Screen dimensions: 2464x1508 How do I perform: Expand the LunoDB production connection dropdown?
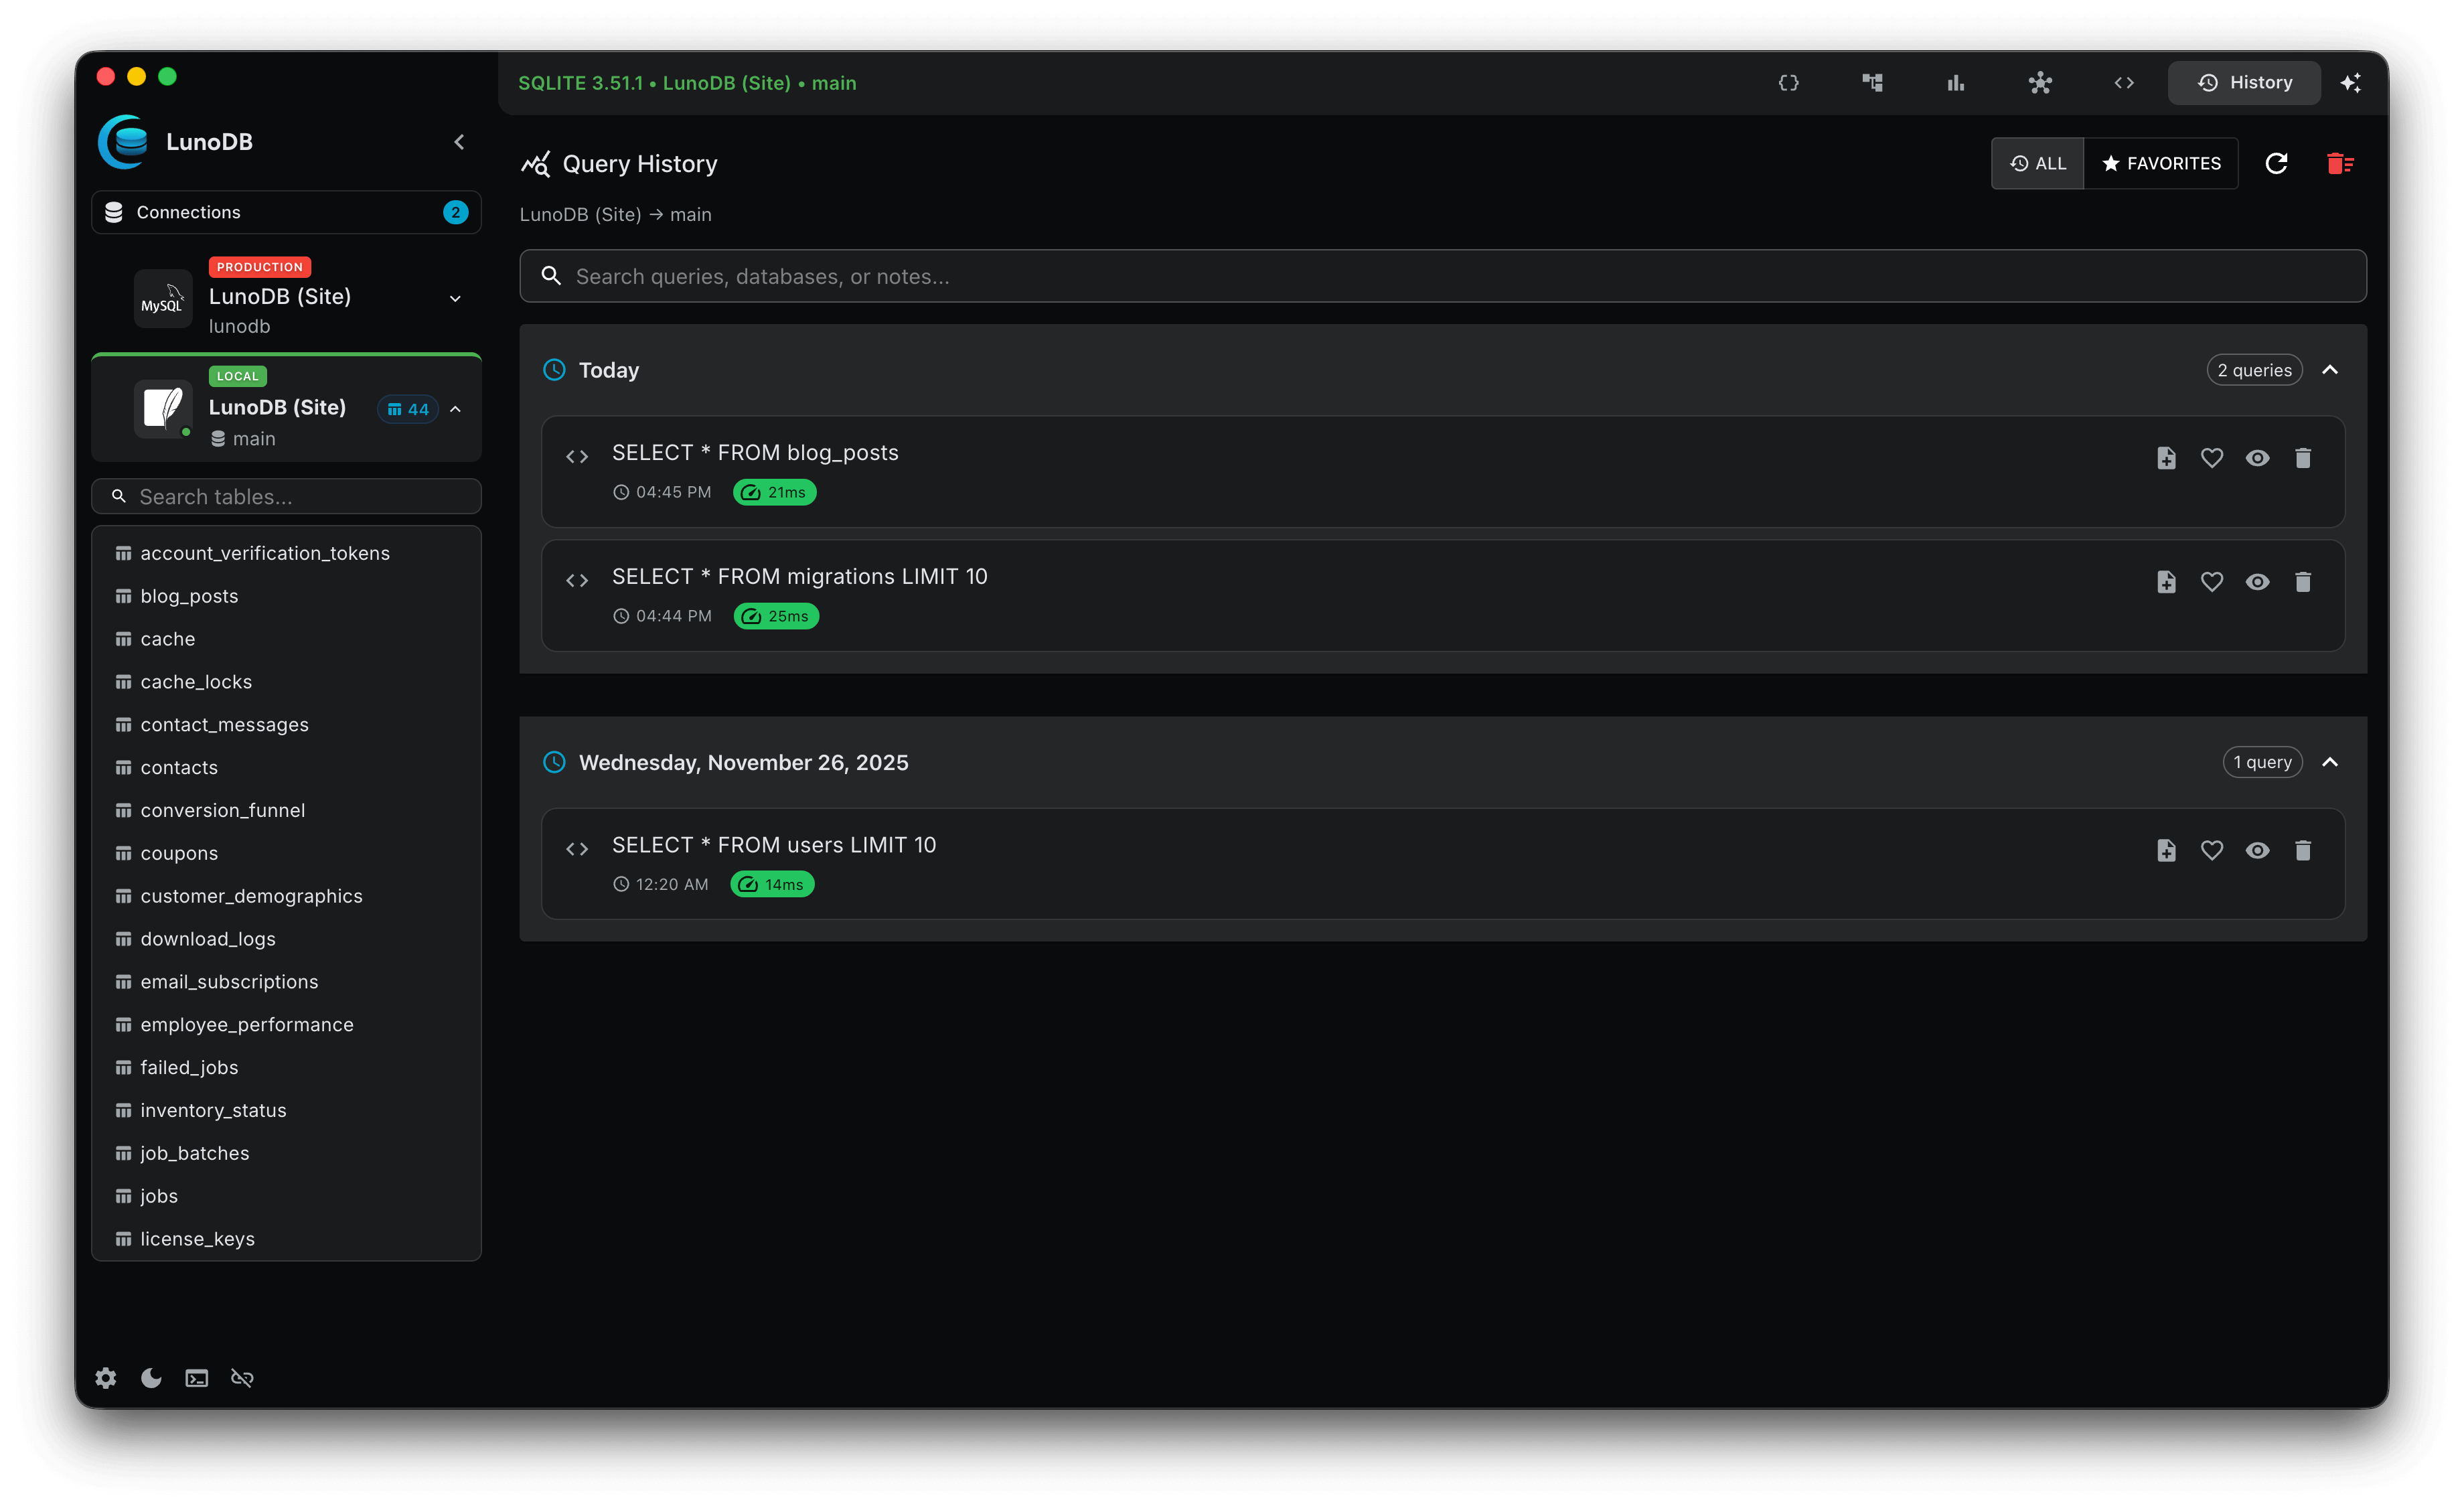tap(455, 298)
